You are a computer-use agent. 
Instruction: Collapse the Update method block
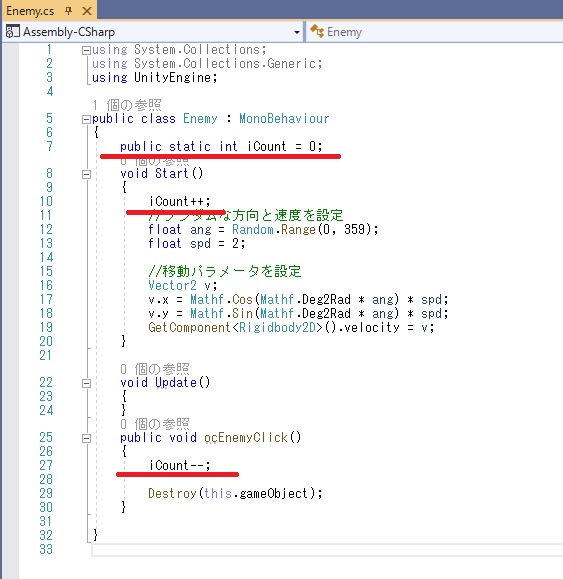(x=86, y=383)
